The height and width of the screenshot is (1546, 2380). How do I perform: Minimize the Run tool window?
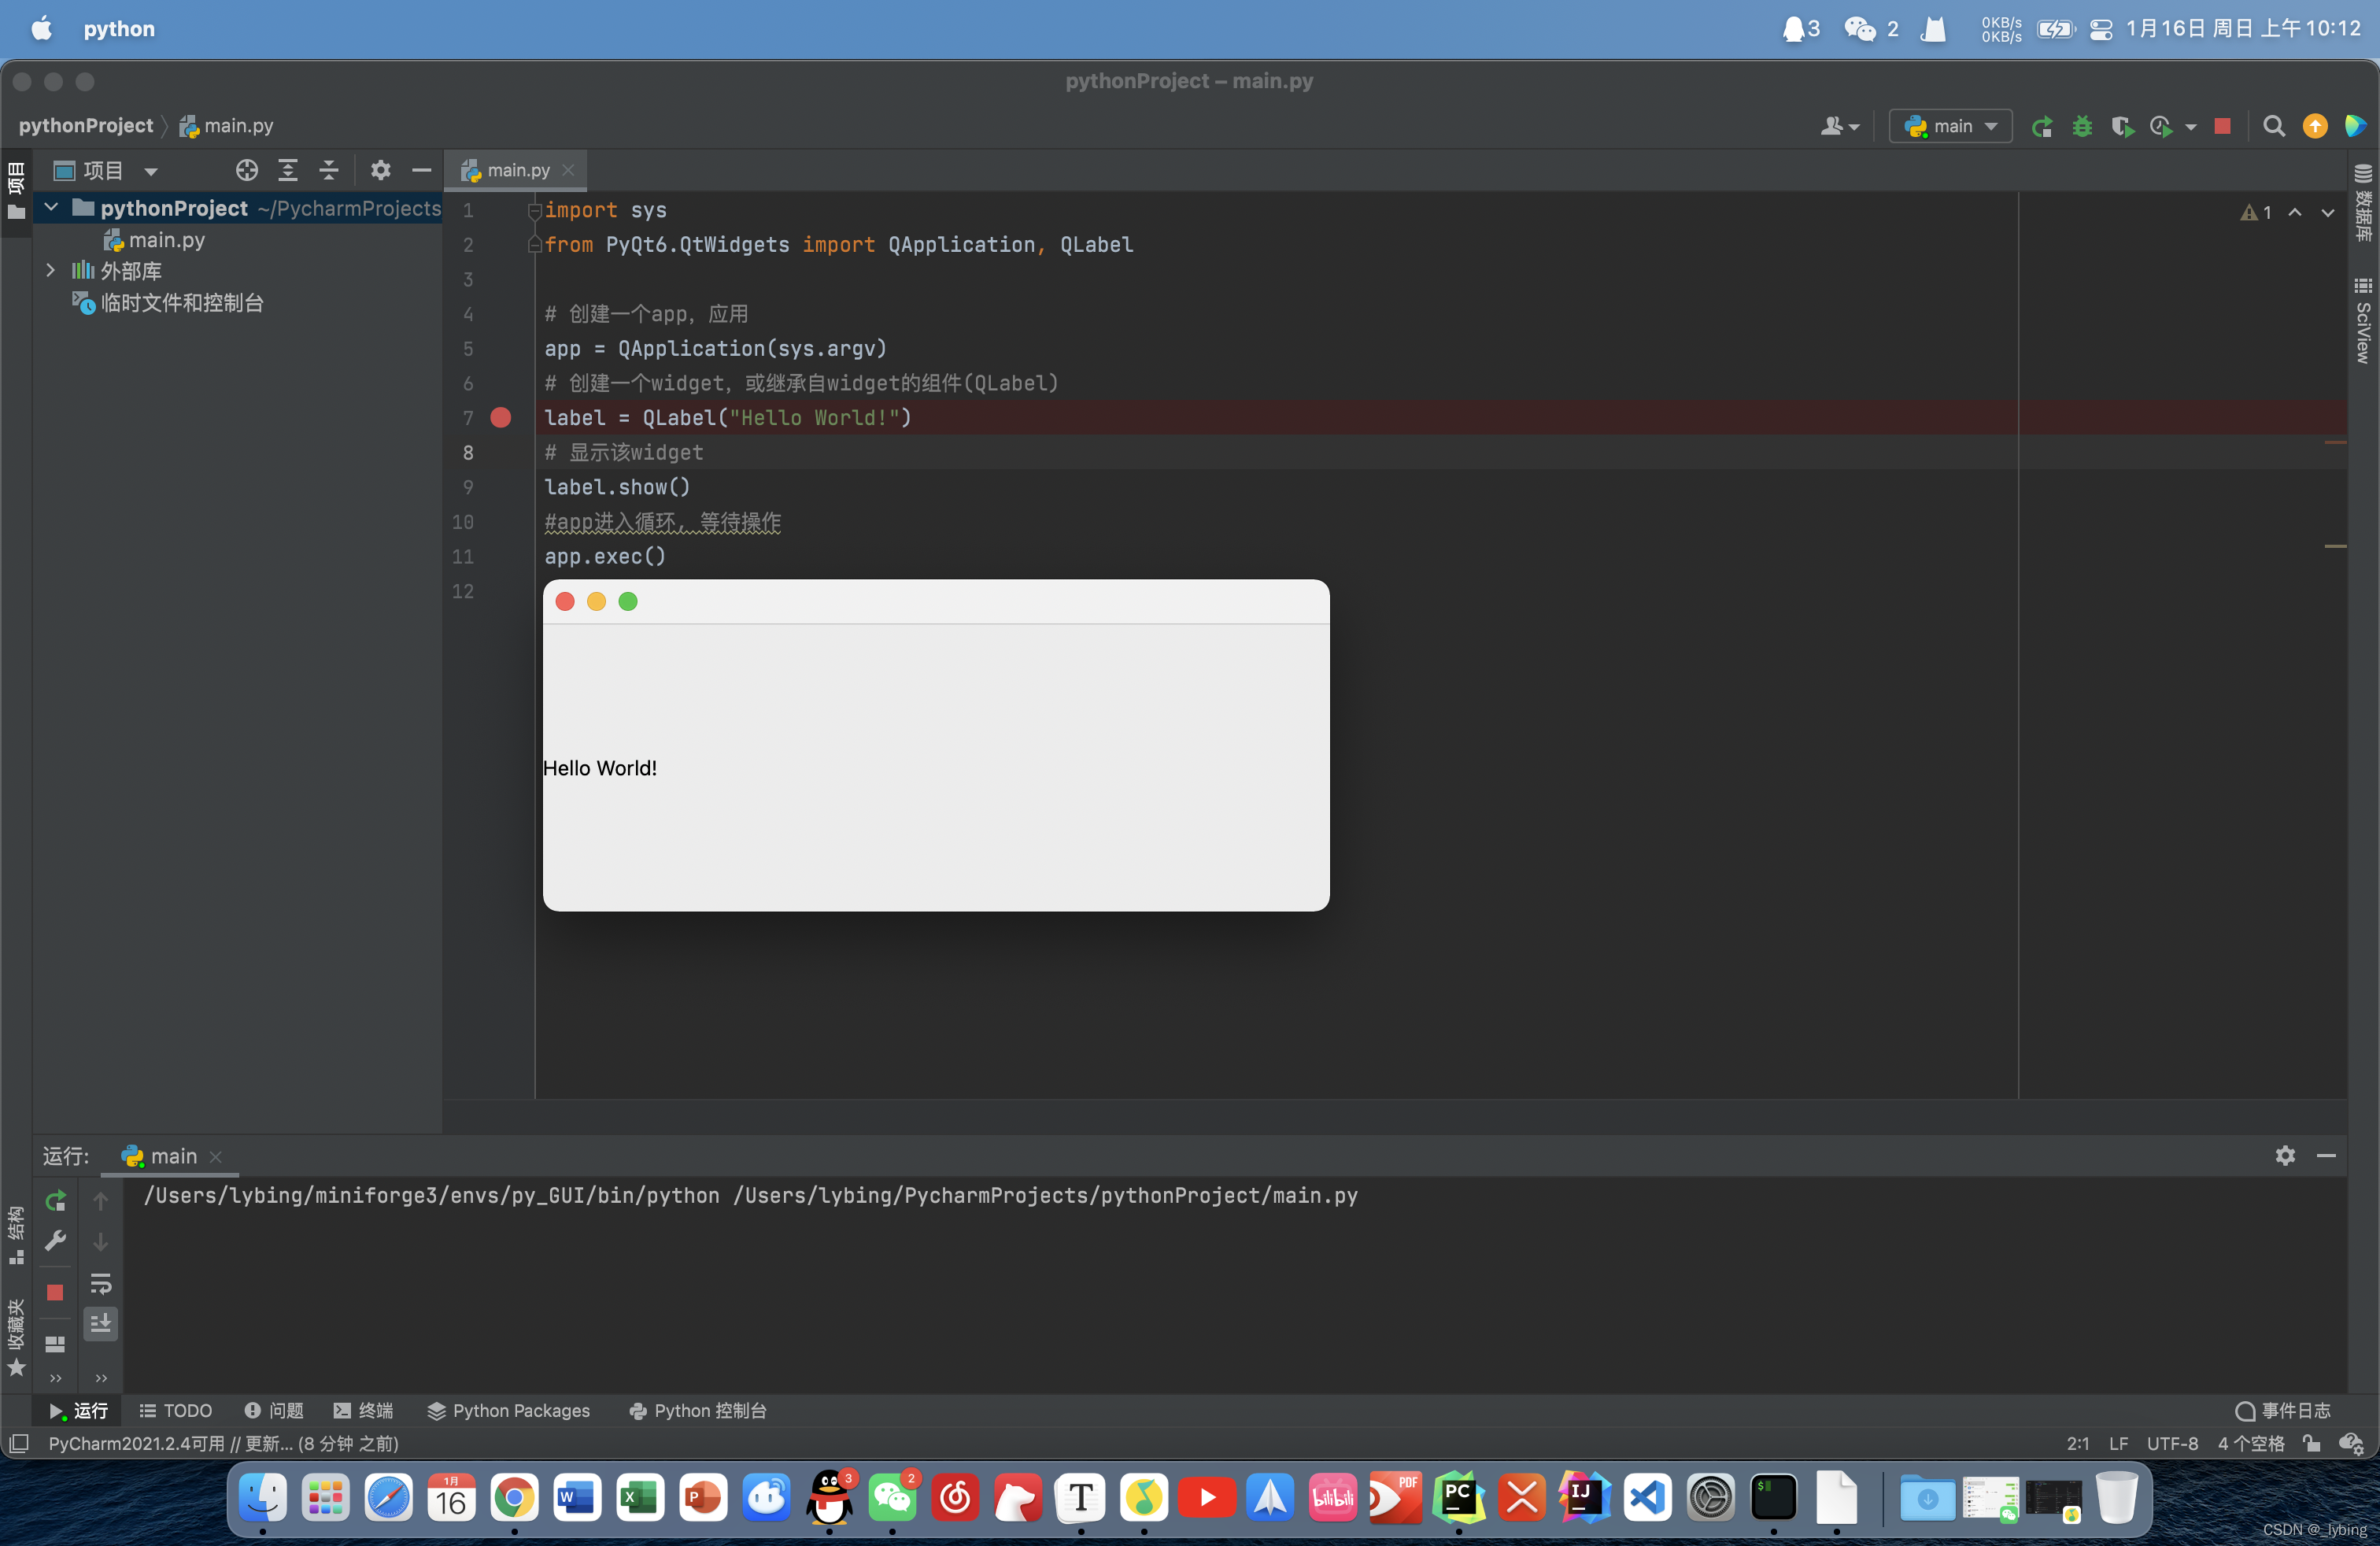pyautogui.click(x=2326, y=1155)
